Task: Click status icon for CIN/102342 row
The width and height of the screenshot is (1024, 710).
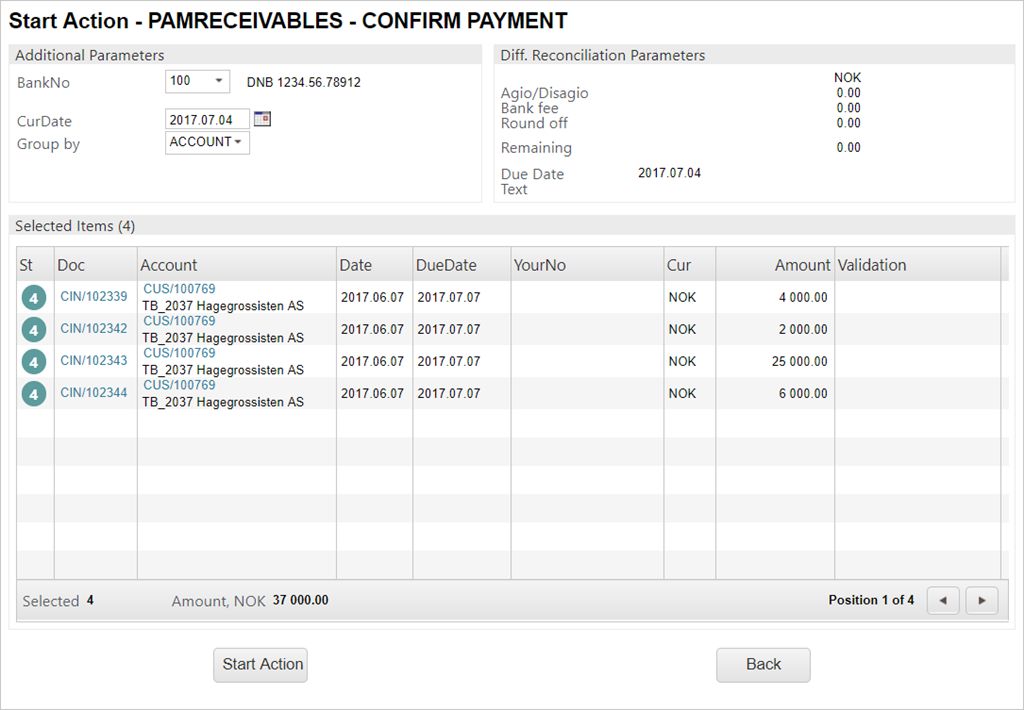Action: tap(34, 330)
